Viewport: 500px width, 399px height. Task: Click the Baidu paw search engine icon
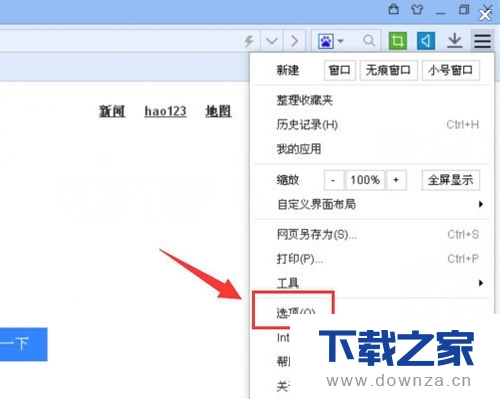[326, 41]
